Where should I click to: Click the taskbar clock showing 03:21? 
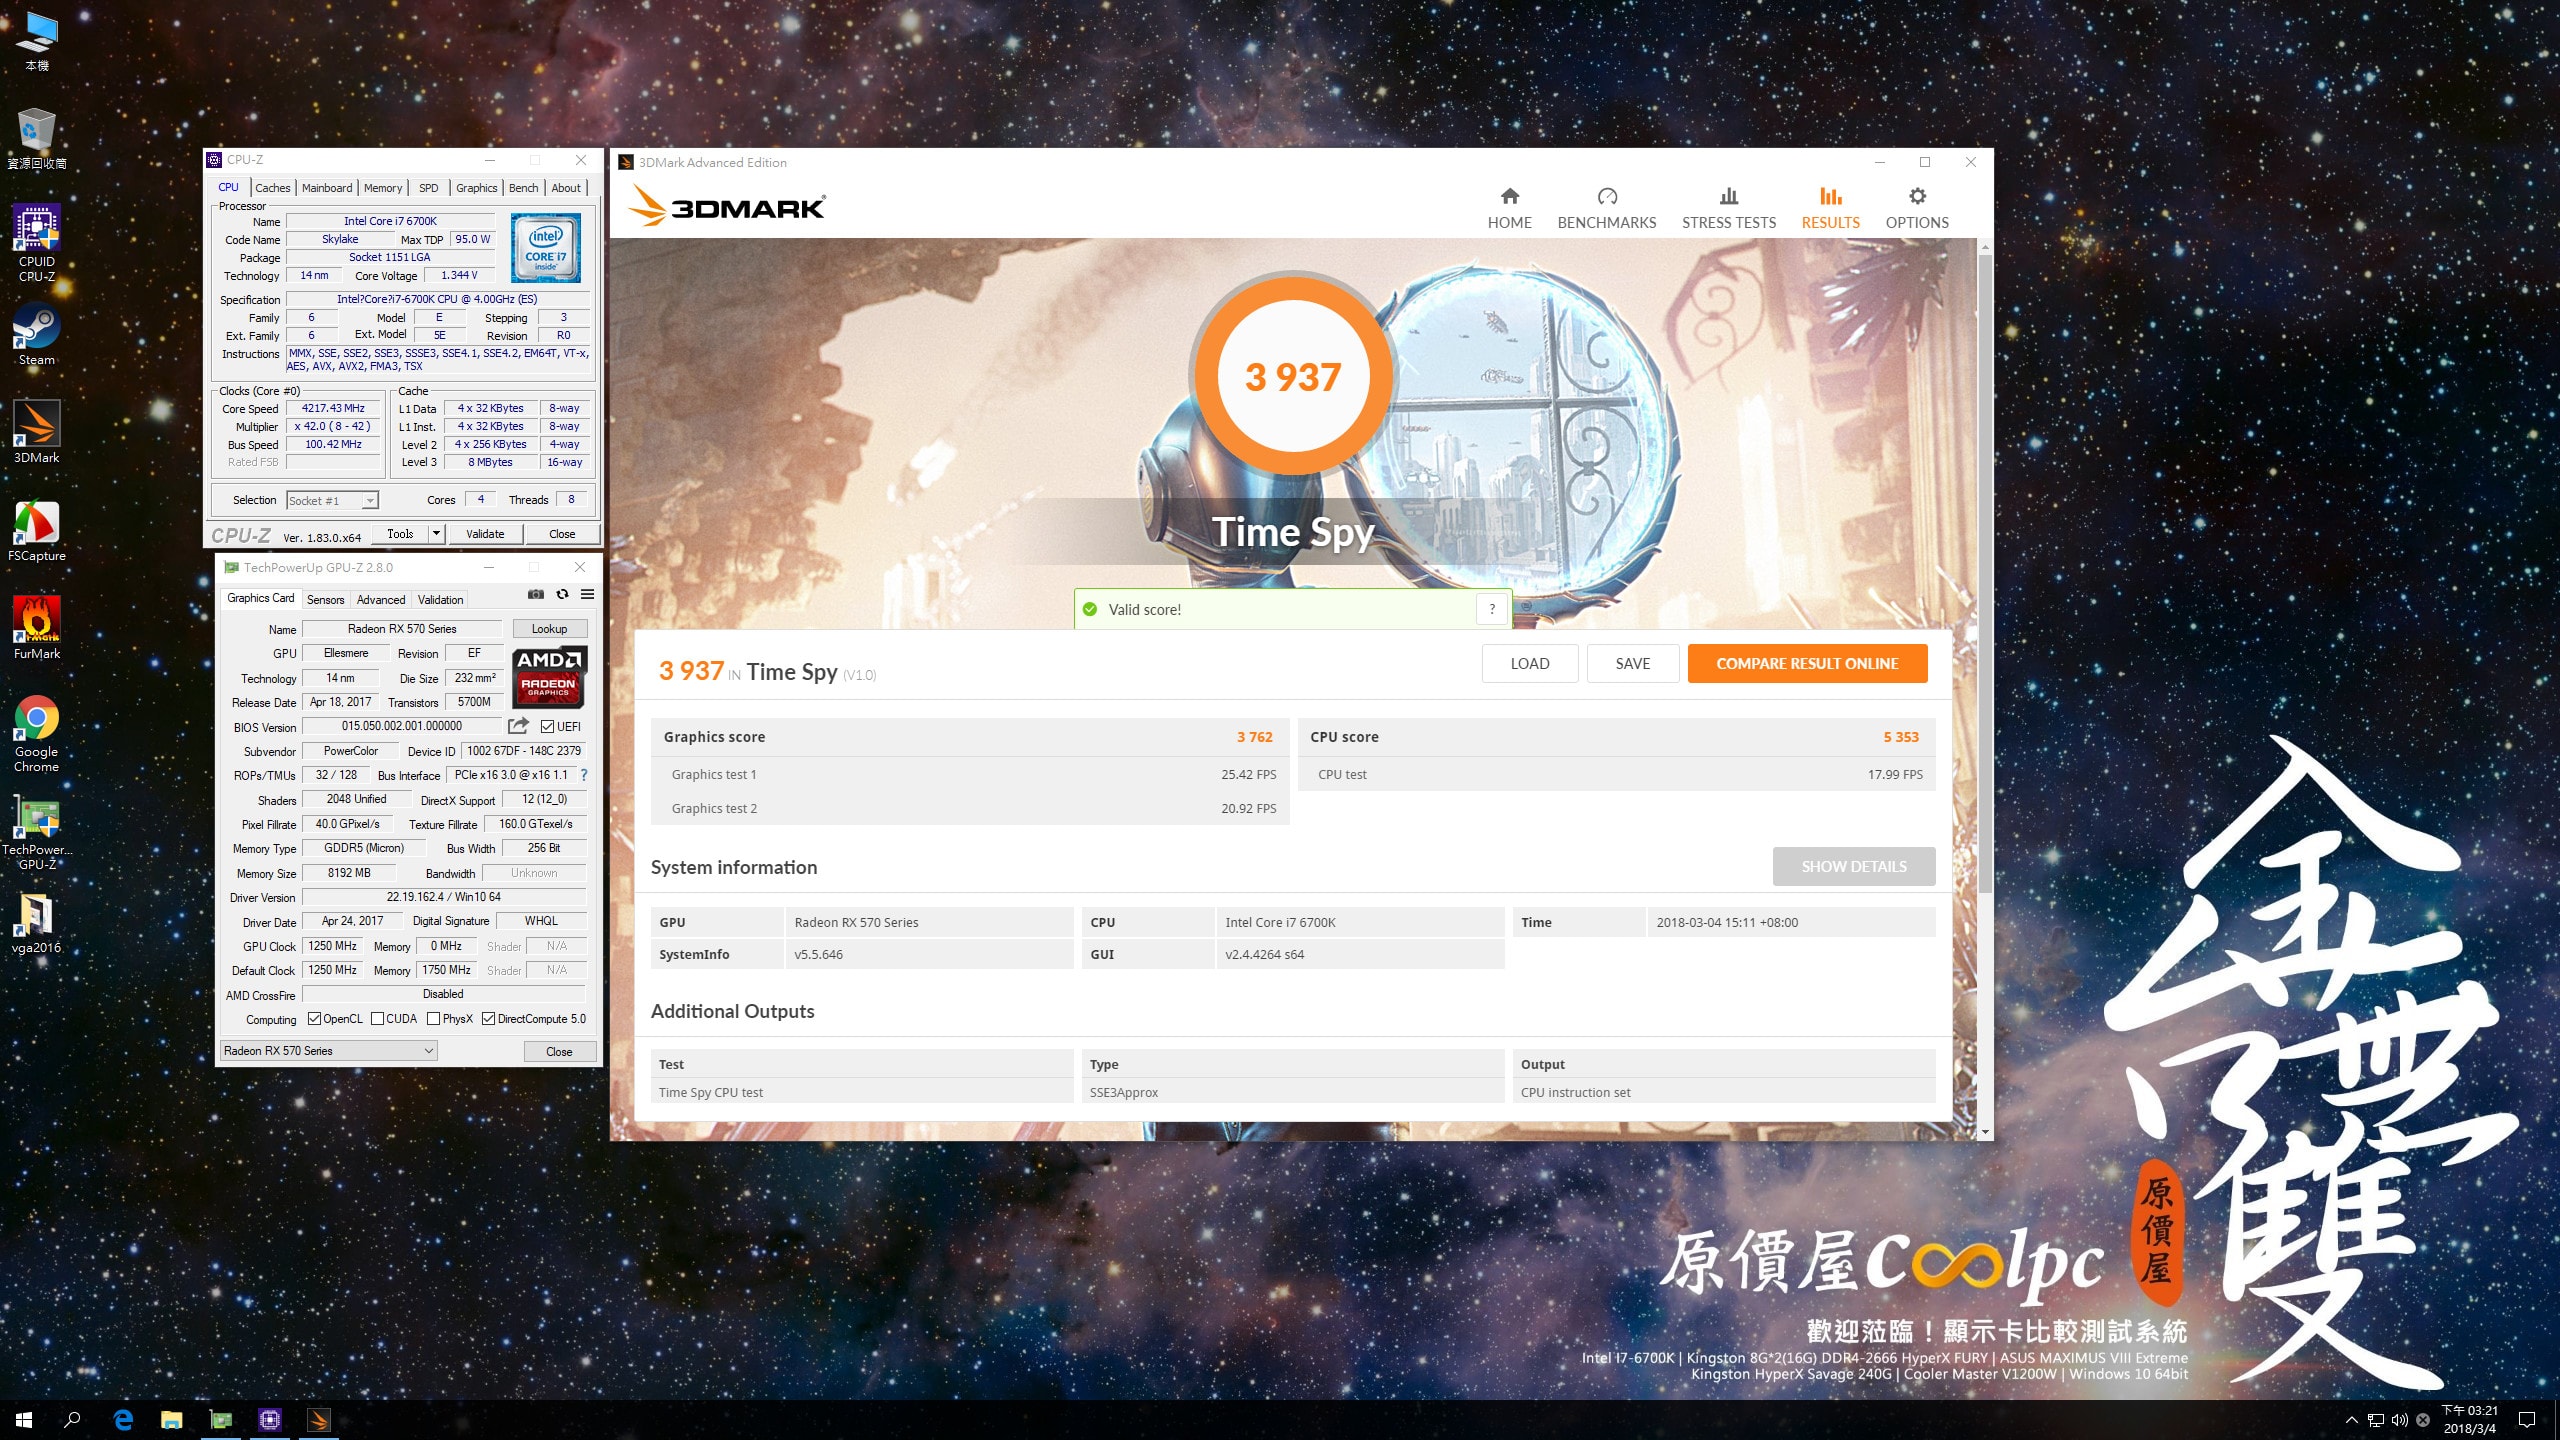[x=2470, y=1420]
